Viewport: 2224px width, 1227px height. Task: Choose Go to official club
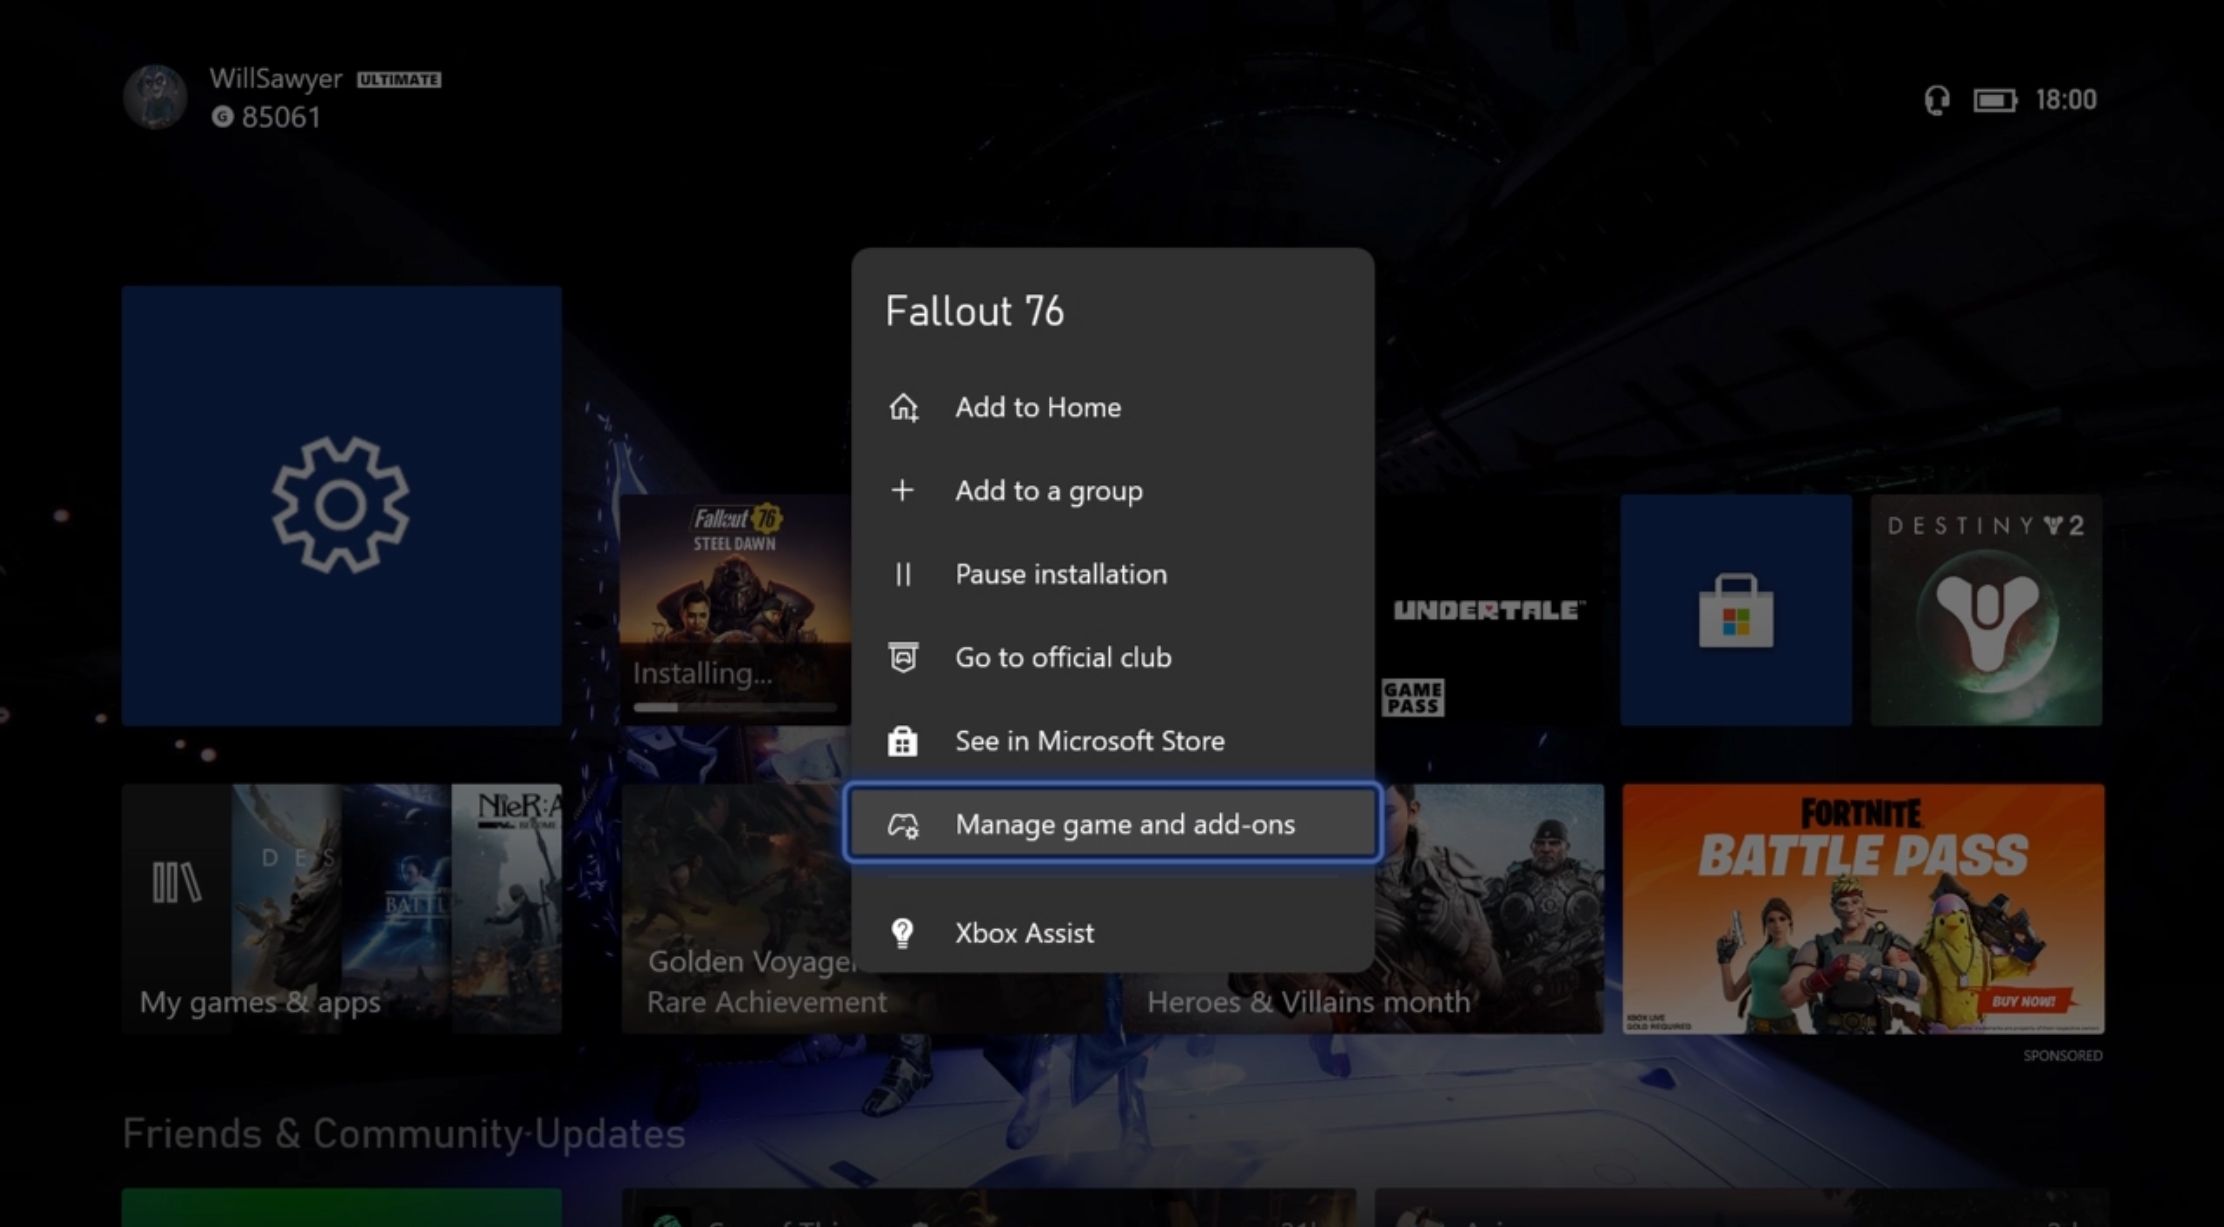click(x=1113, y=657)
